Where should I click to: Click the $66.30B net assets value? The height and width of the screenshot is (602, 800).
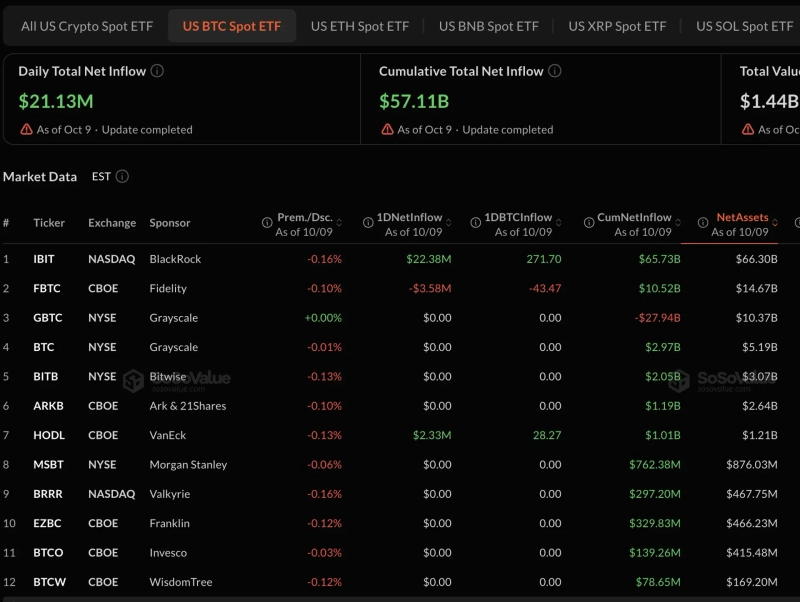pos(757,259)
